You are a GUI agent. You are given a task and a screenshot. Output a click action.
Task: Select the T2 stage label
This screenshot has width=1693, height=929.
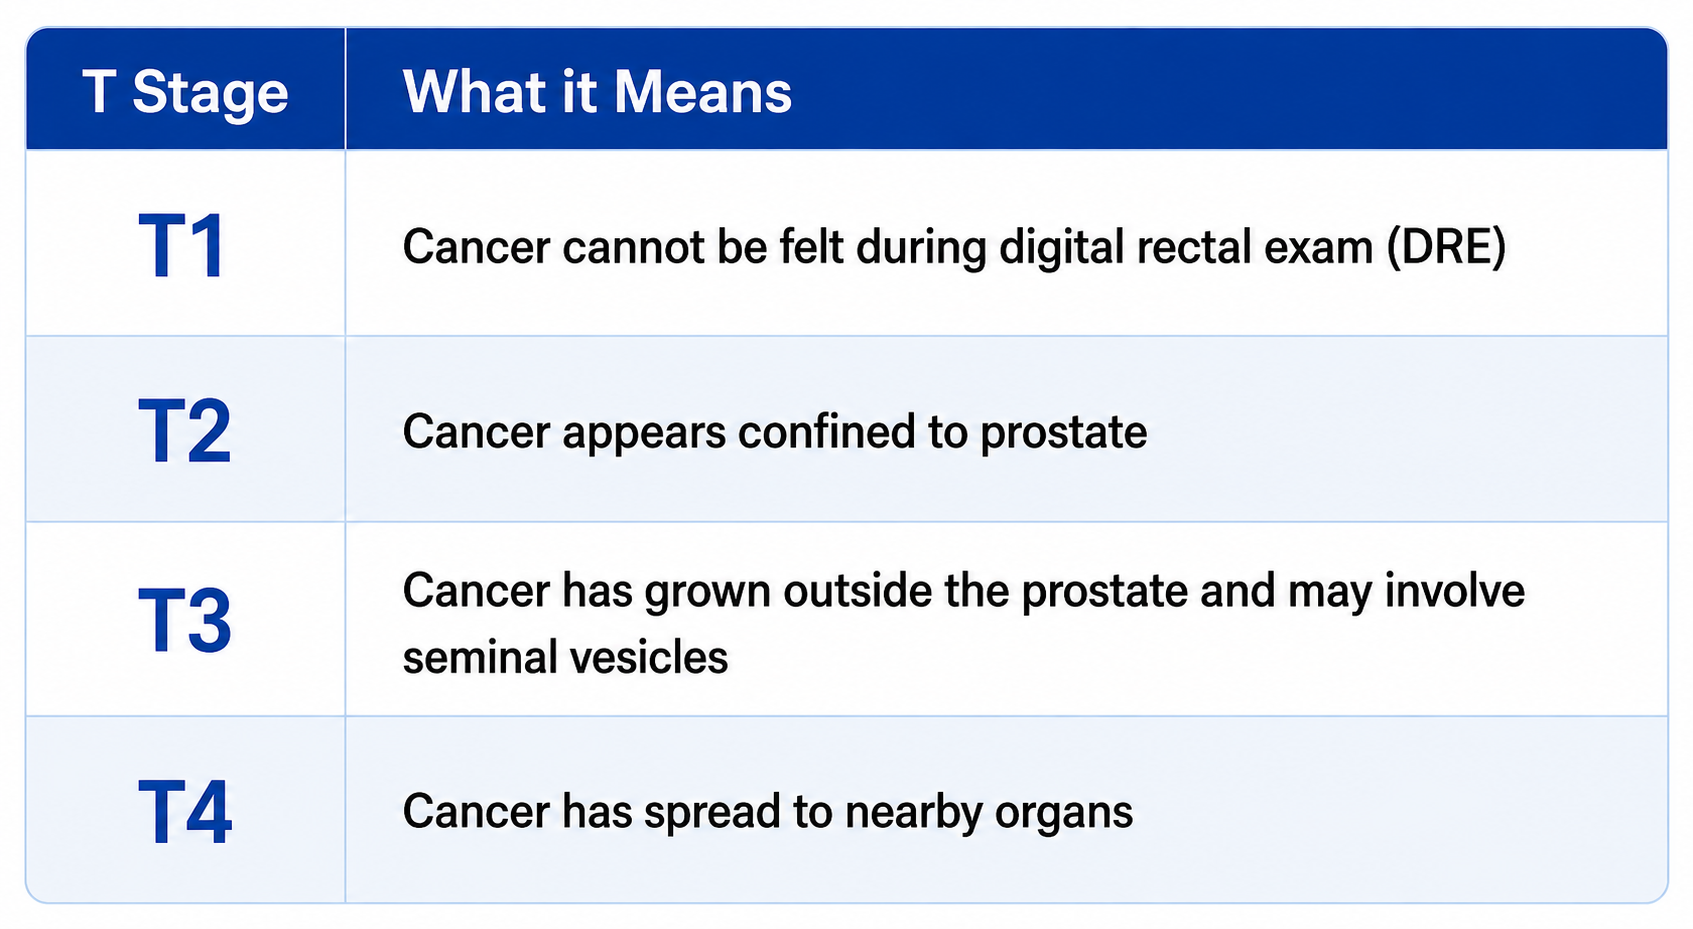(x=185, y=431)
